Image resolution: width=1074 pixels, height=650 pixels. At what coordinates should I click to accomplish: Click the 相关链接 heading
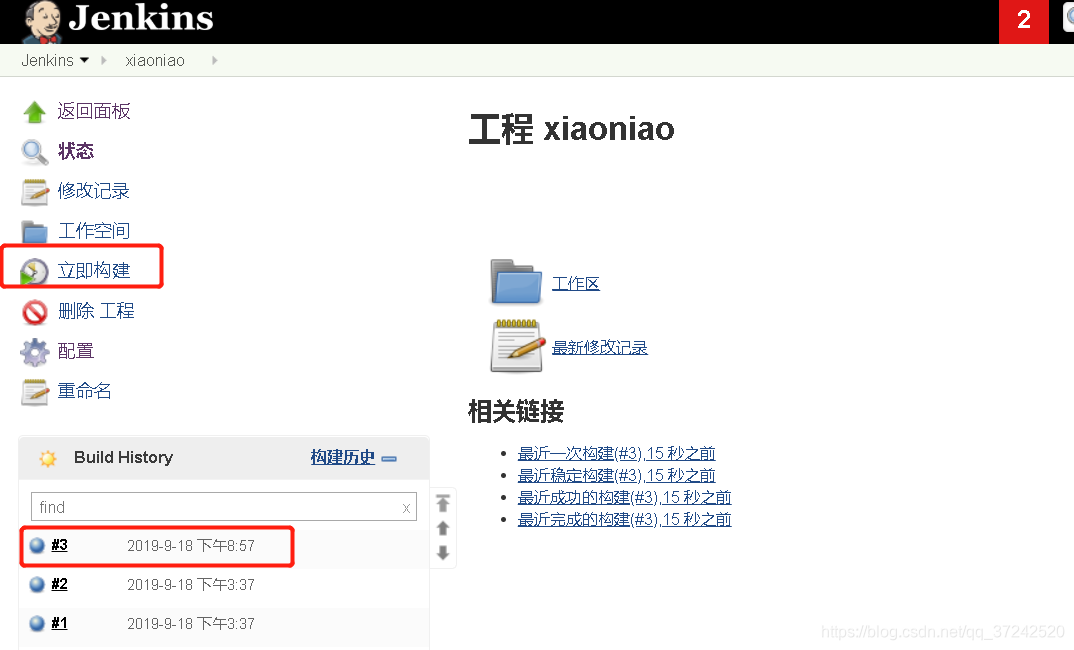coord(516,411)
